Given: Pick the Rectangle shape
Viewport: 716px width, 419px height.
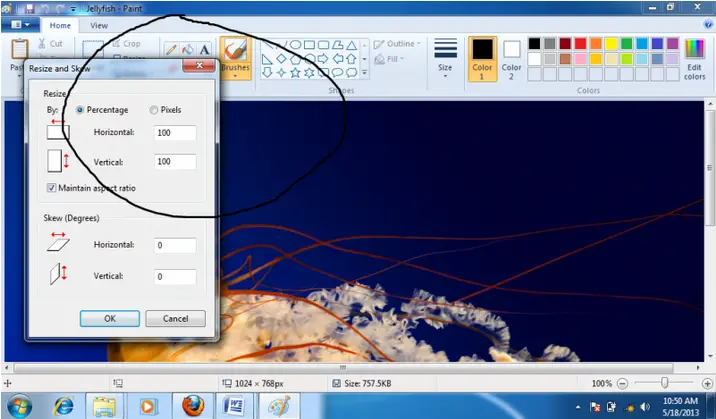Looking at the screenshot, I should (309, 45).
